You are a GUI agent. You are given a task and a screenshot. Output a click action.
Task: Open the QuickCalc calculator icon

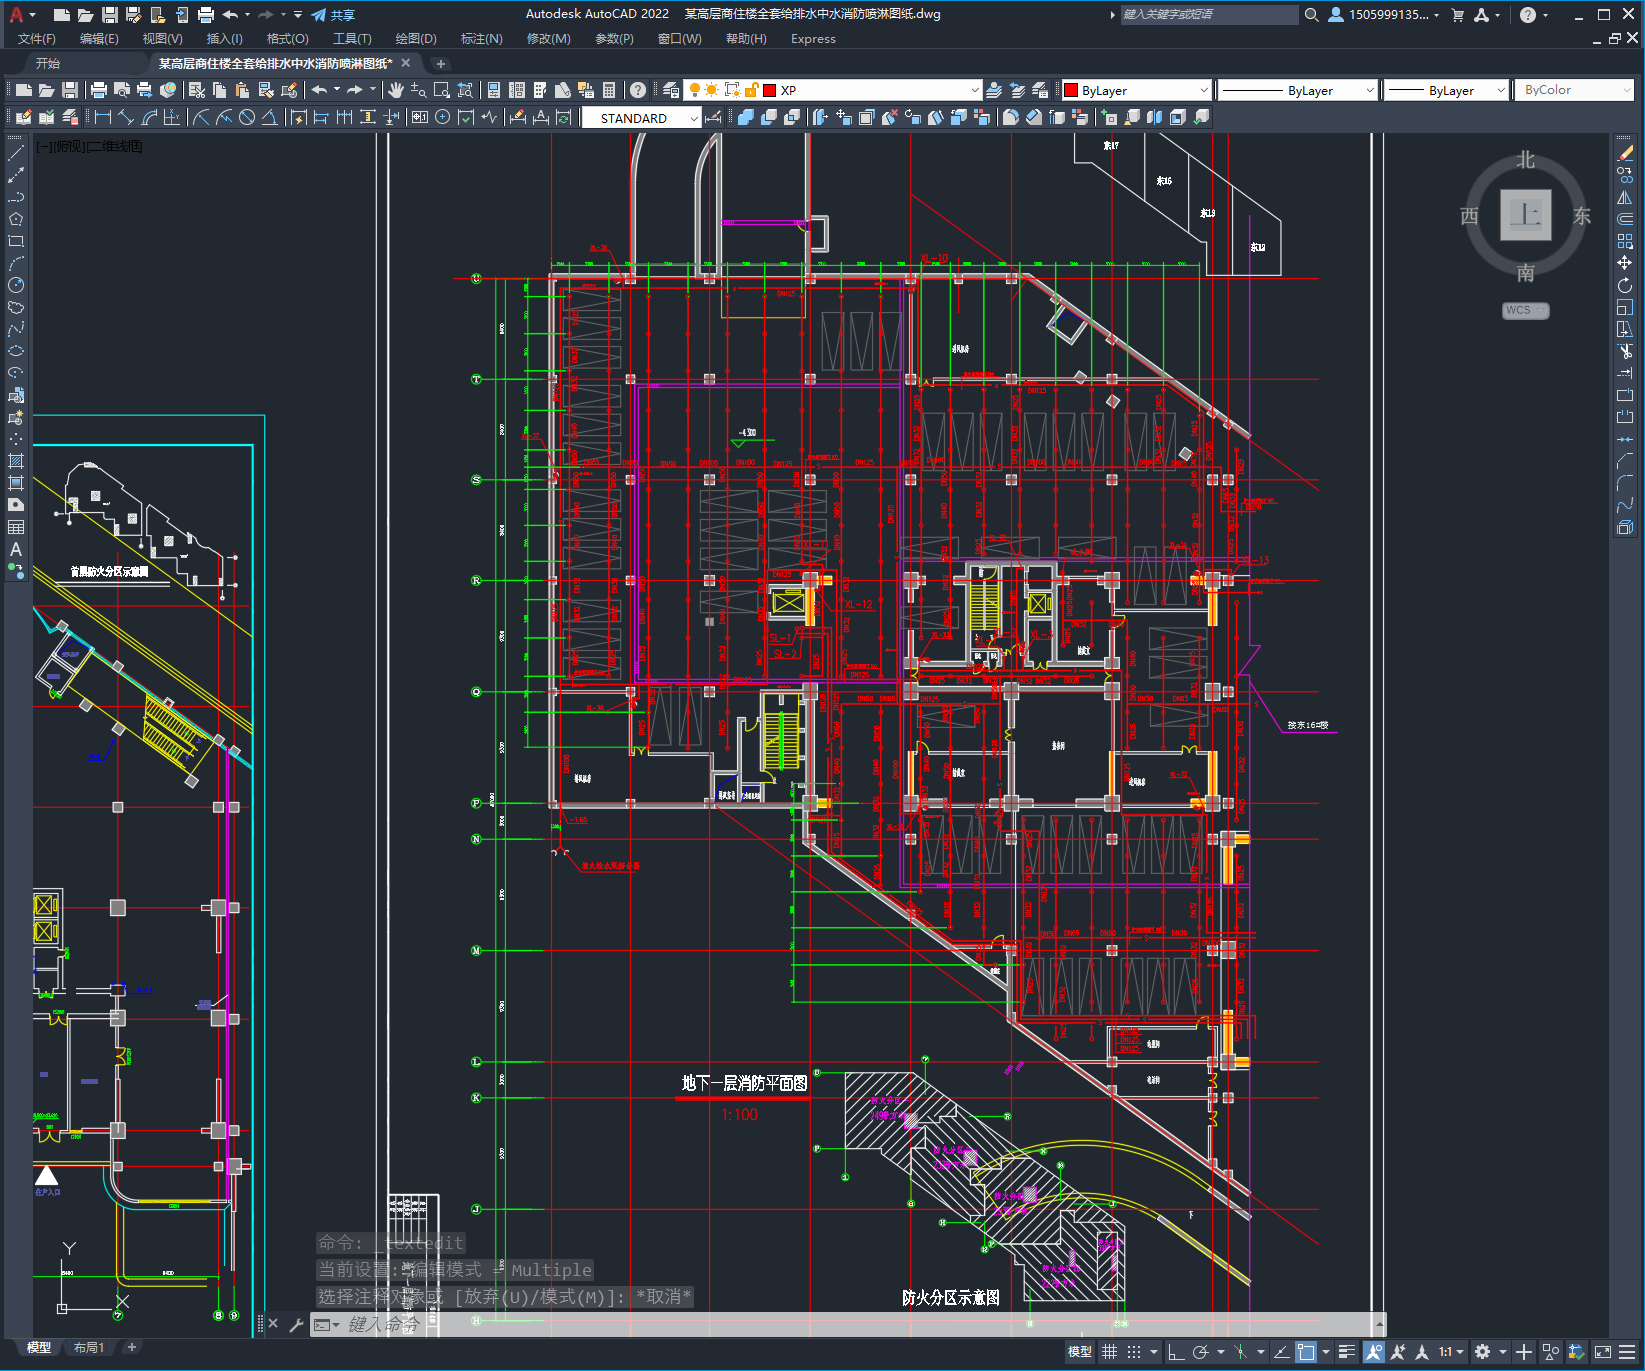pyautogui.click(x=609, y=90)
